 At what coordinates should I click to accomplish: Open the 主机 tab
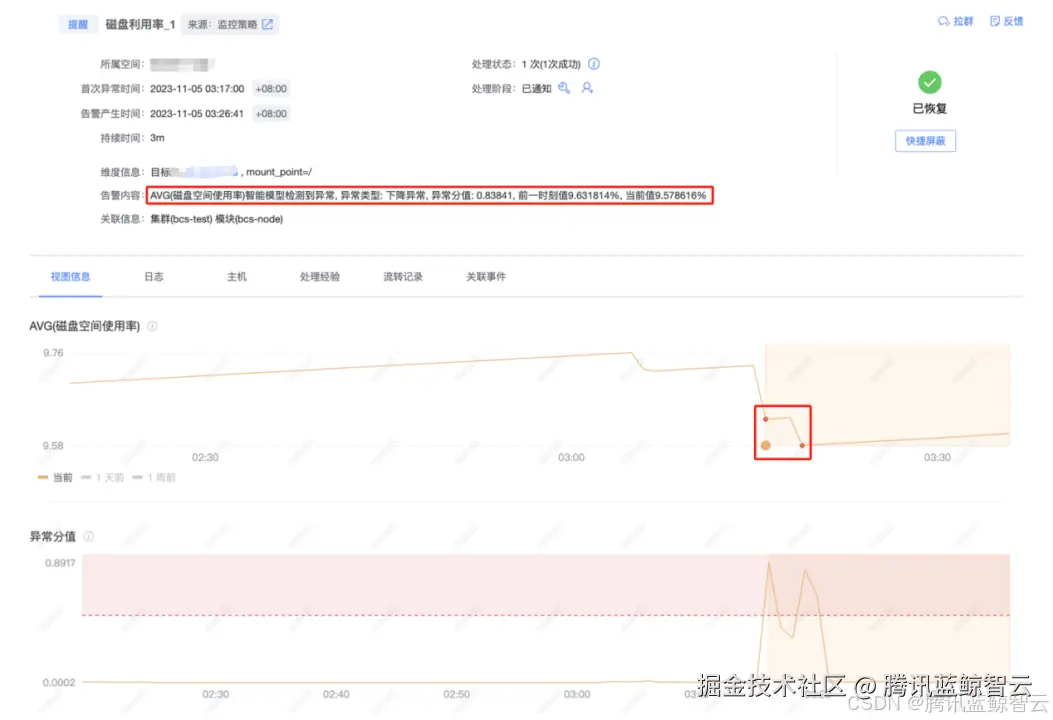coord(236,277)
